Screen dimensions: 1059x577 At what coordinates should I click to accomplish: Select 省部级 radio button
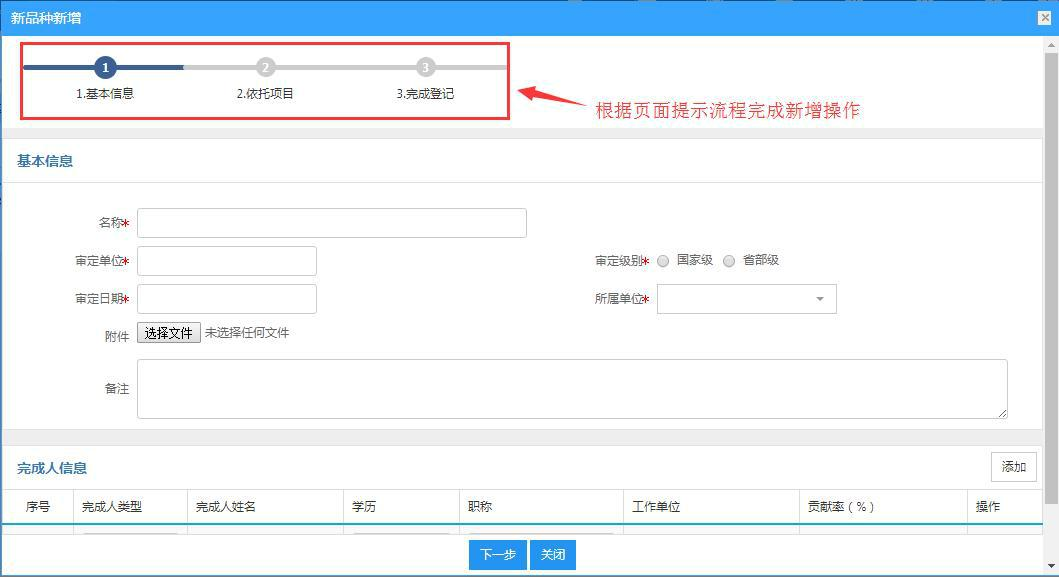(729, 261)
